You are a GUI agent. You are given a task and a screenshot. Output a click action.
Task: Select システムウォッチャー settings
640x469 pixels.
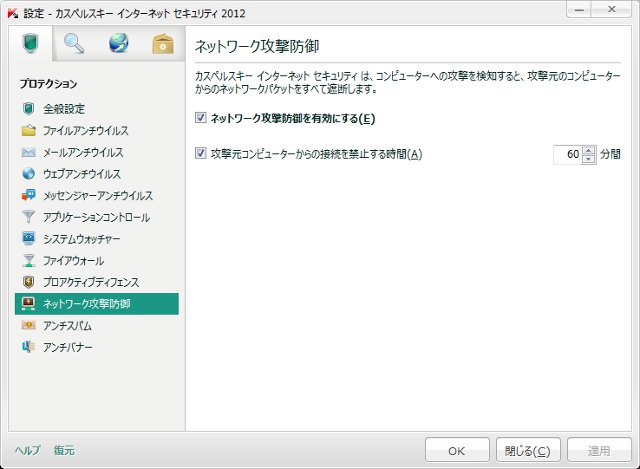click(x=97, y=238)
